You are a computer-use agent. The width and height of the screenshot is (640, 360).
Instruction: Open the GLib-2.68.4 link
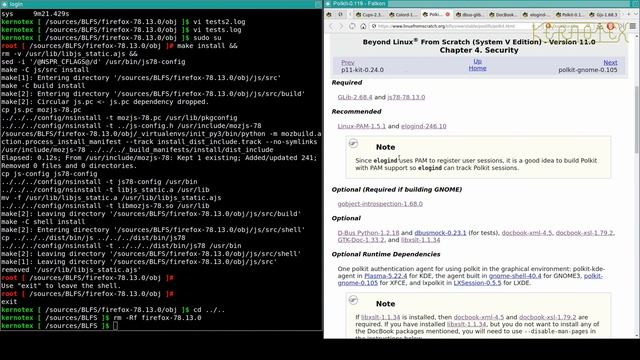355,97
